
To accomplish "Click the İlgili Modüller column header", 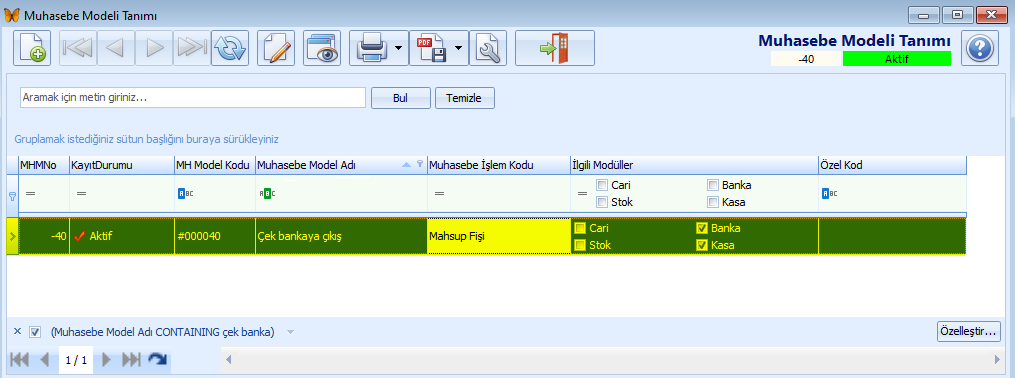I will [694, 165].
